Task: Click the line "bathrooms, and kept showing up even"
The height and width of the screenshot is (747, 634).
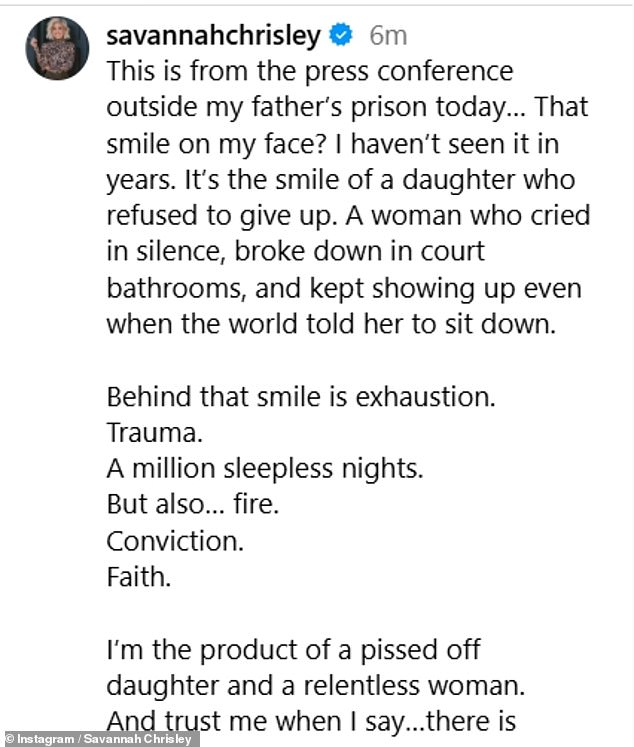Action: (x=344, y=289)
